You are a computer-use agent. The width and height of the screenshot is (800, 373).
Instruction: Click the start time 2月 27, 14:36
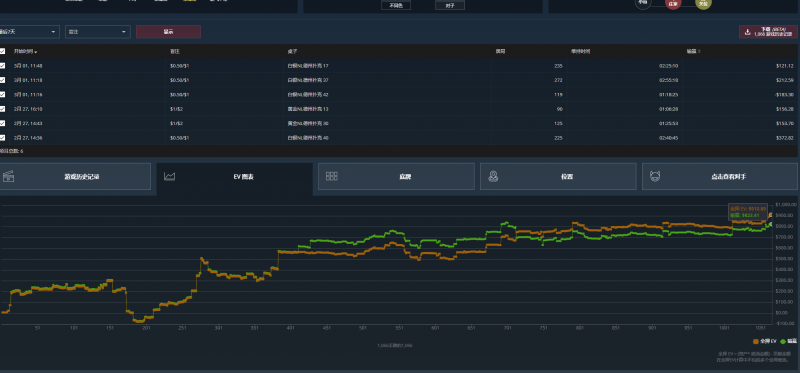[28, 137]
